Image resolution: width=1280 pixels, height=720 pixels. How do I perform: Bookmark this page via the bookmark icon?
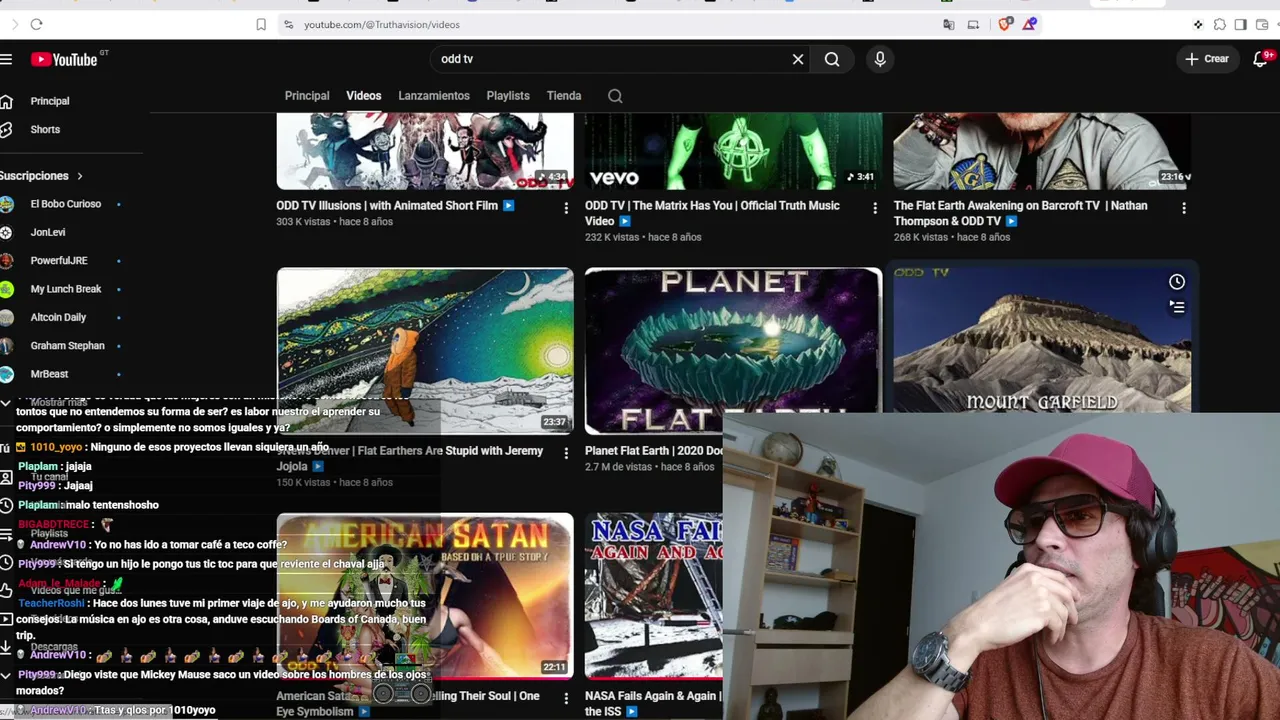[261, 24]
